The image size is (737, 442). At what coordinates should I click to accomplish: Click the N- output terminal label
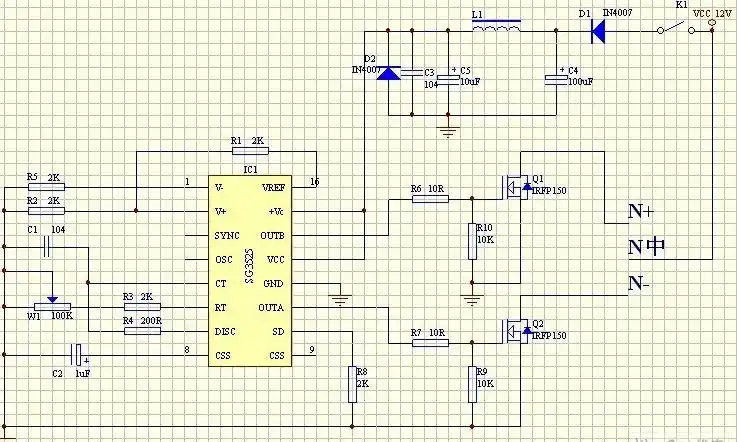pyautogui.click(x=640, y=283)
